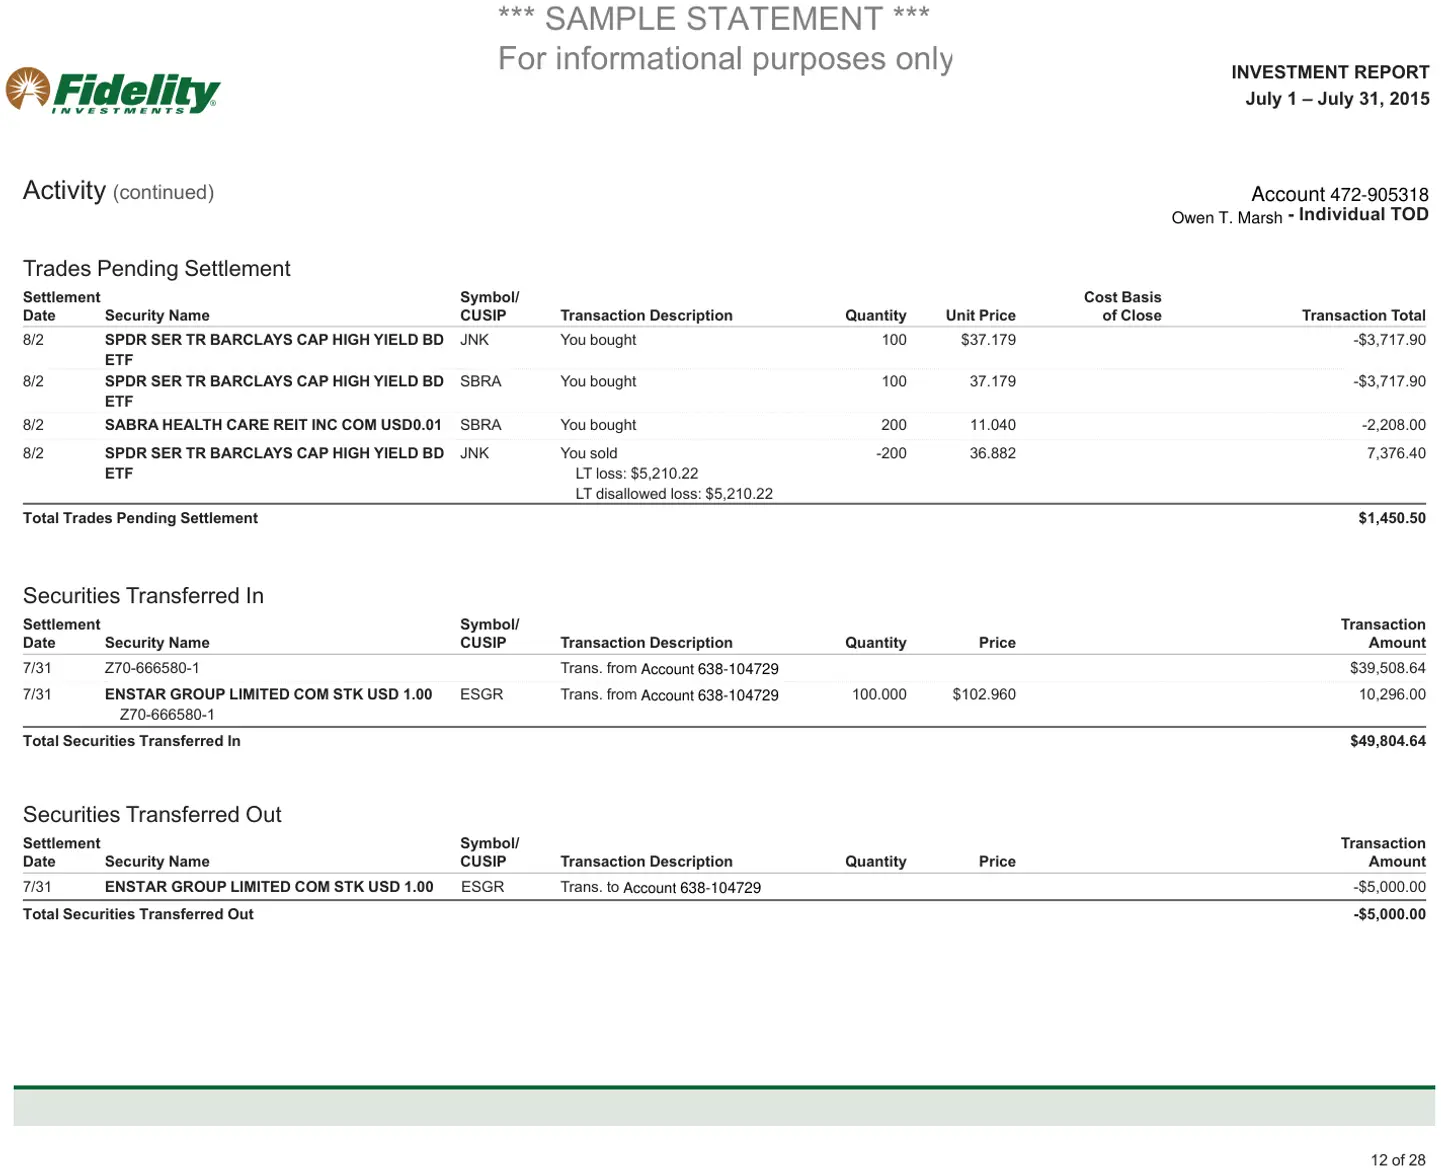Select Account 472-905318 text
1441x1172 pixels.
(x=1340, y=194)
